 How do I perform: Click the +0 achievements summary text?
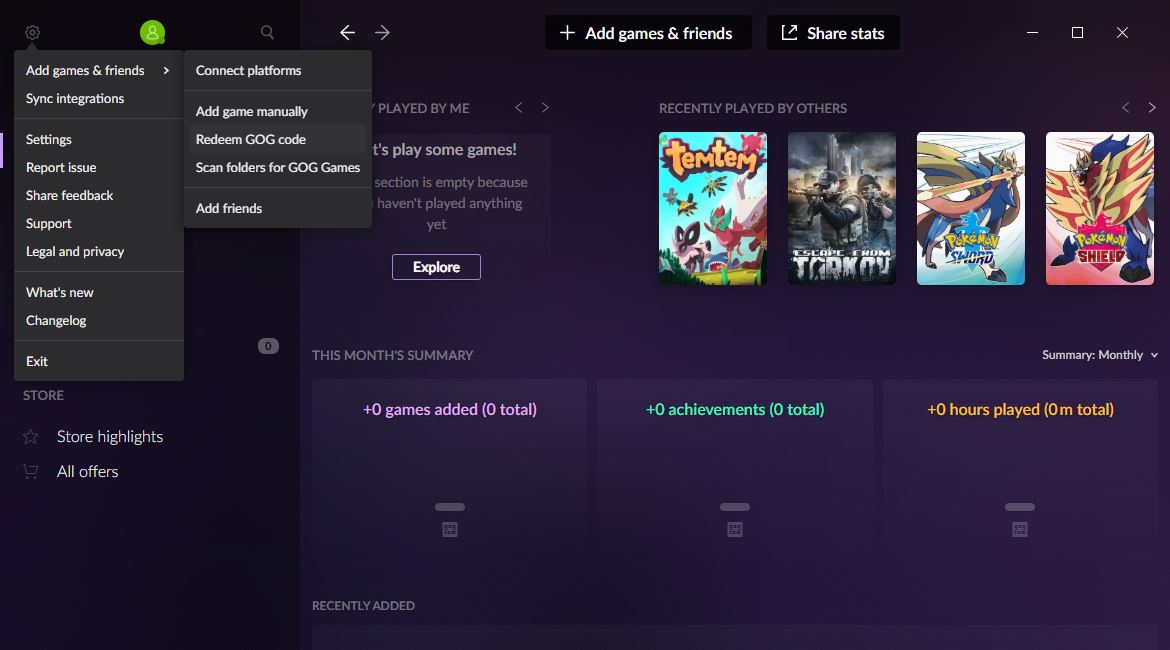click(735, 409)
